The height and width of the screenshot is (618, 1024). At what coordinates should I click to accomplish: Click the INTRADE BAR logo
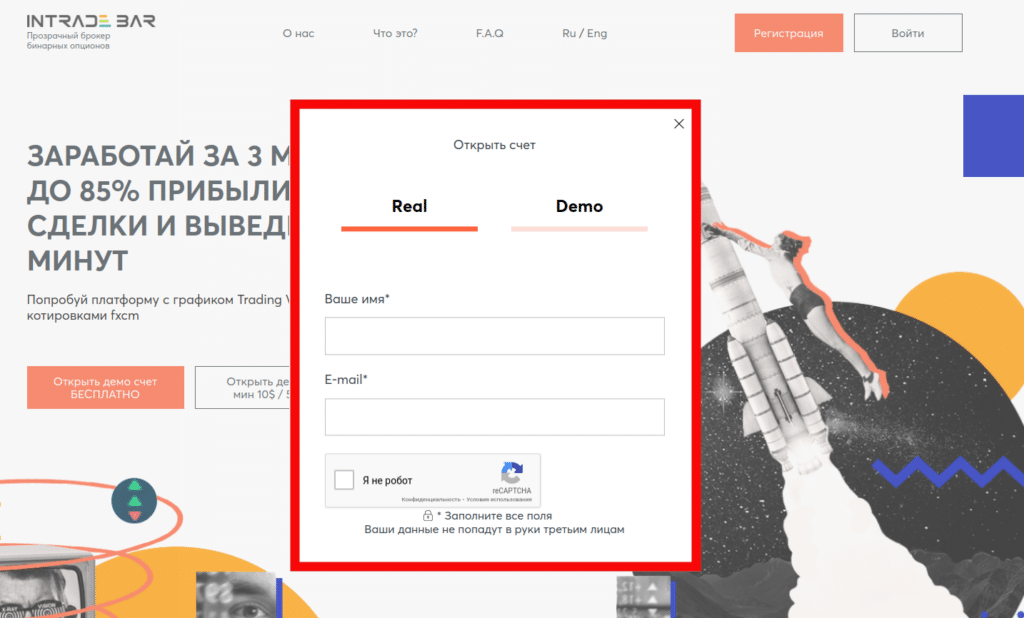[x=91, y=21]
